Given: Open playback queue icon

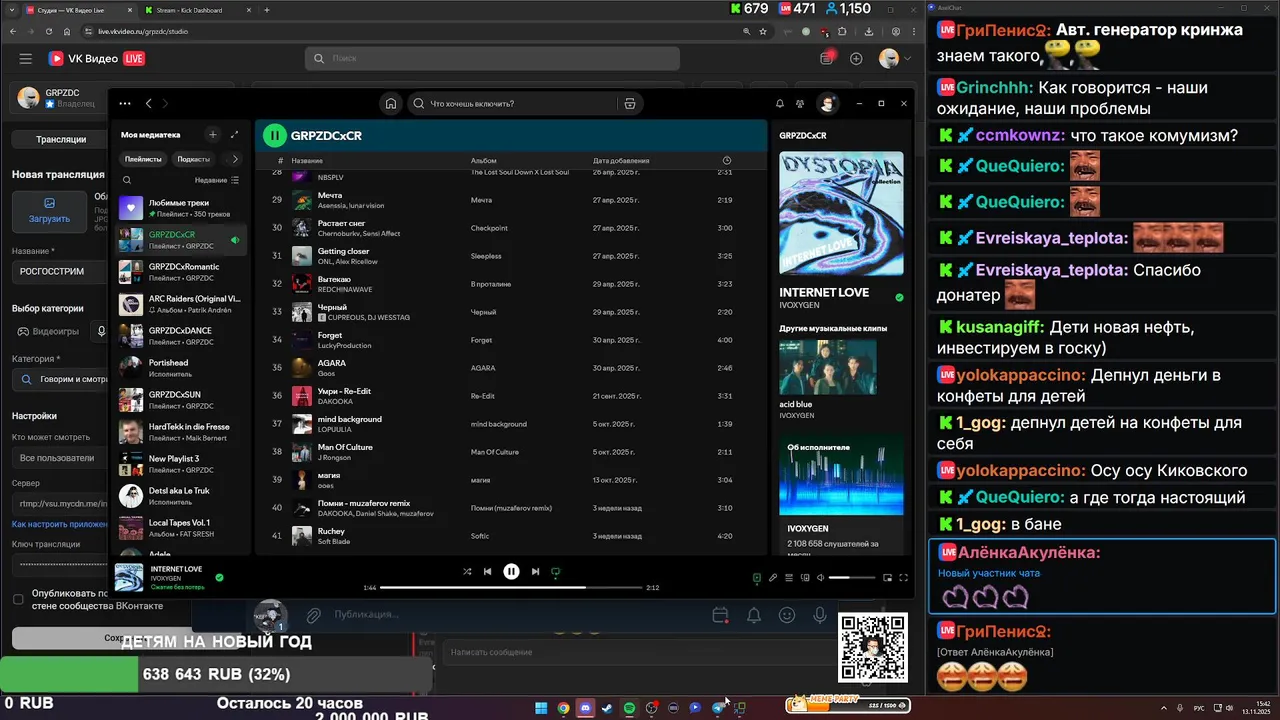Looking at the screenshot, I should pyautogui.click(x=789, y=577).
